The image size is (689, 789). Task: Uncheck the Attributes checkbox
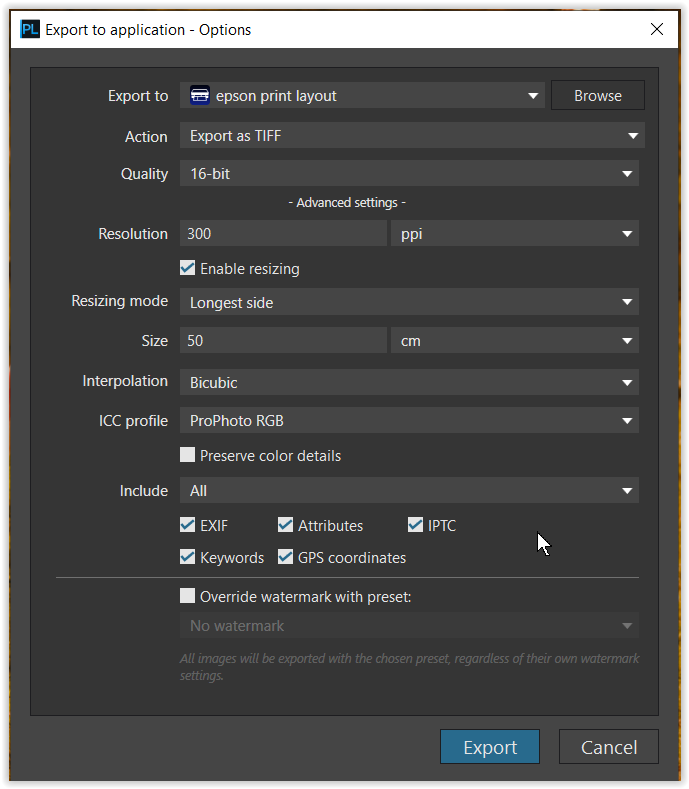[x=285, y=525]
